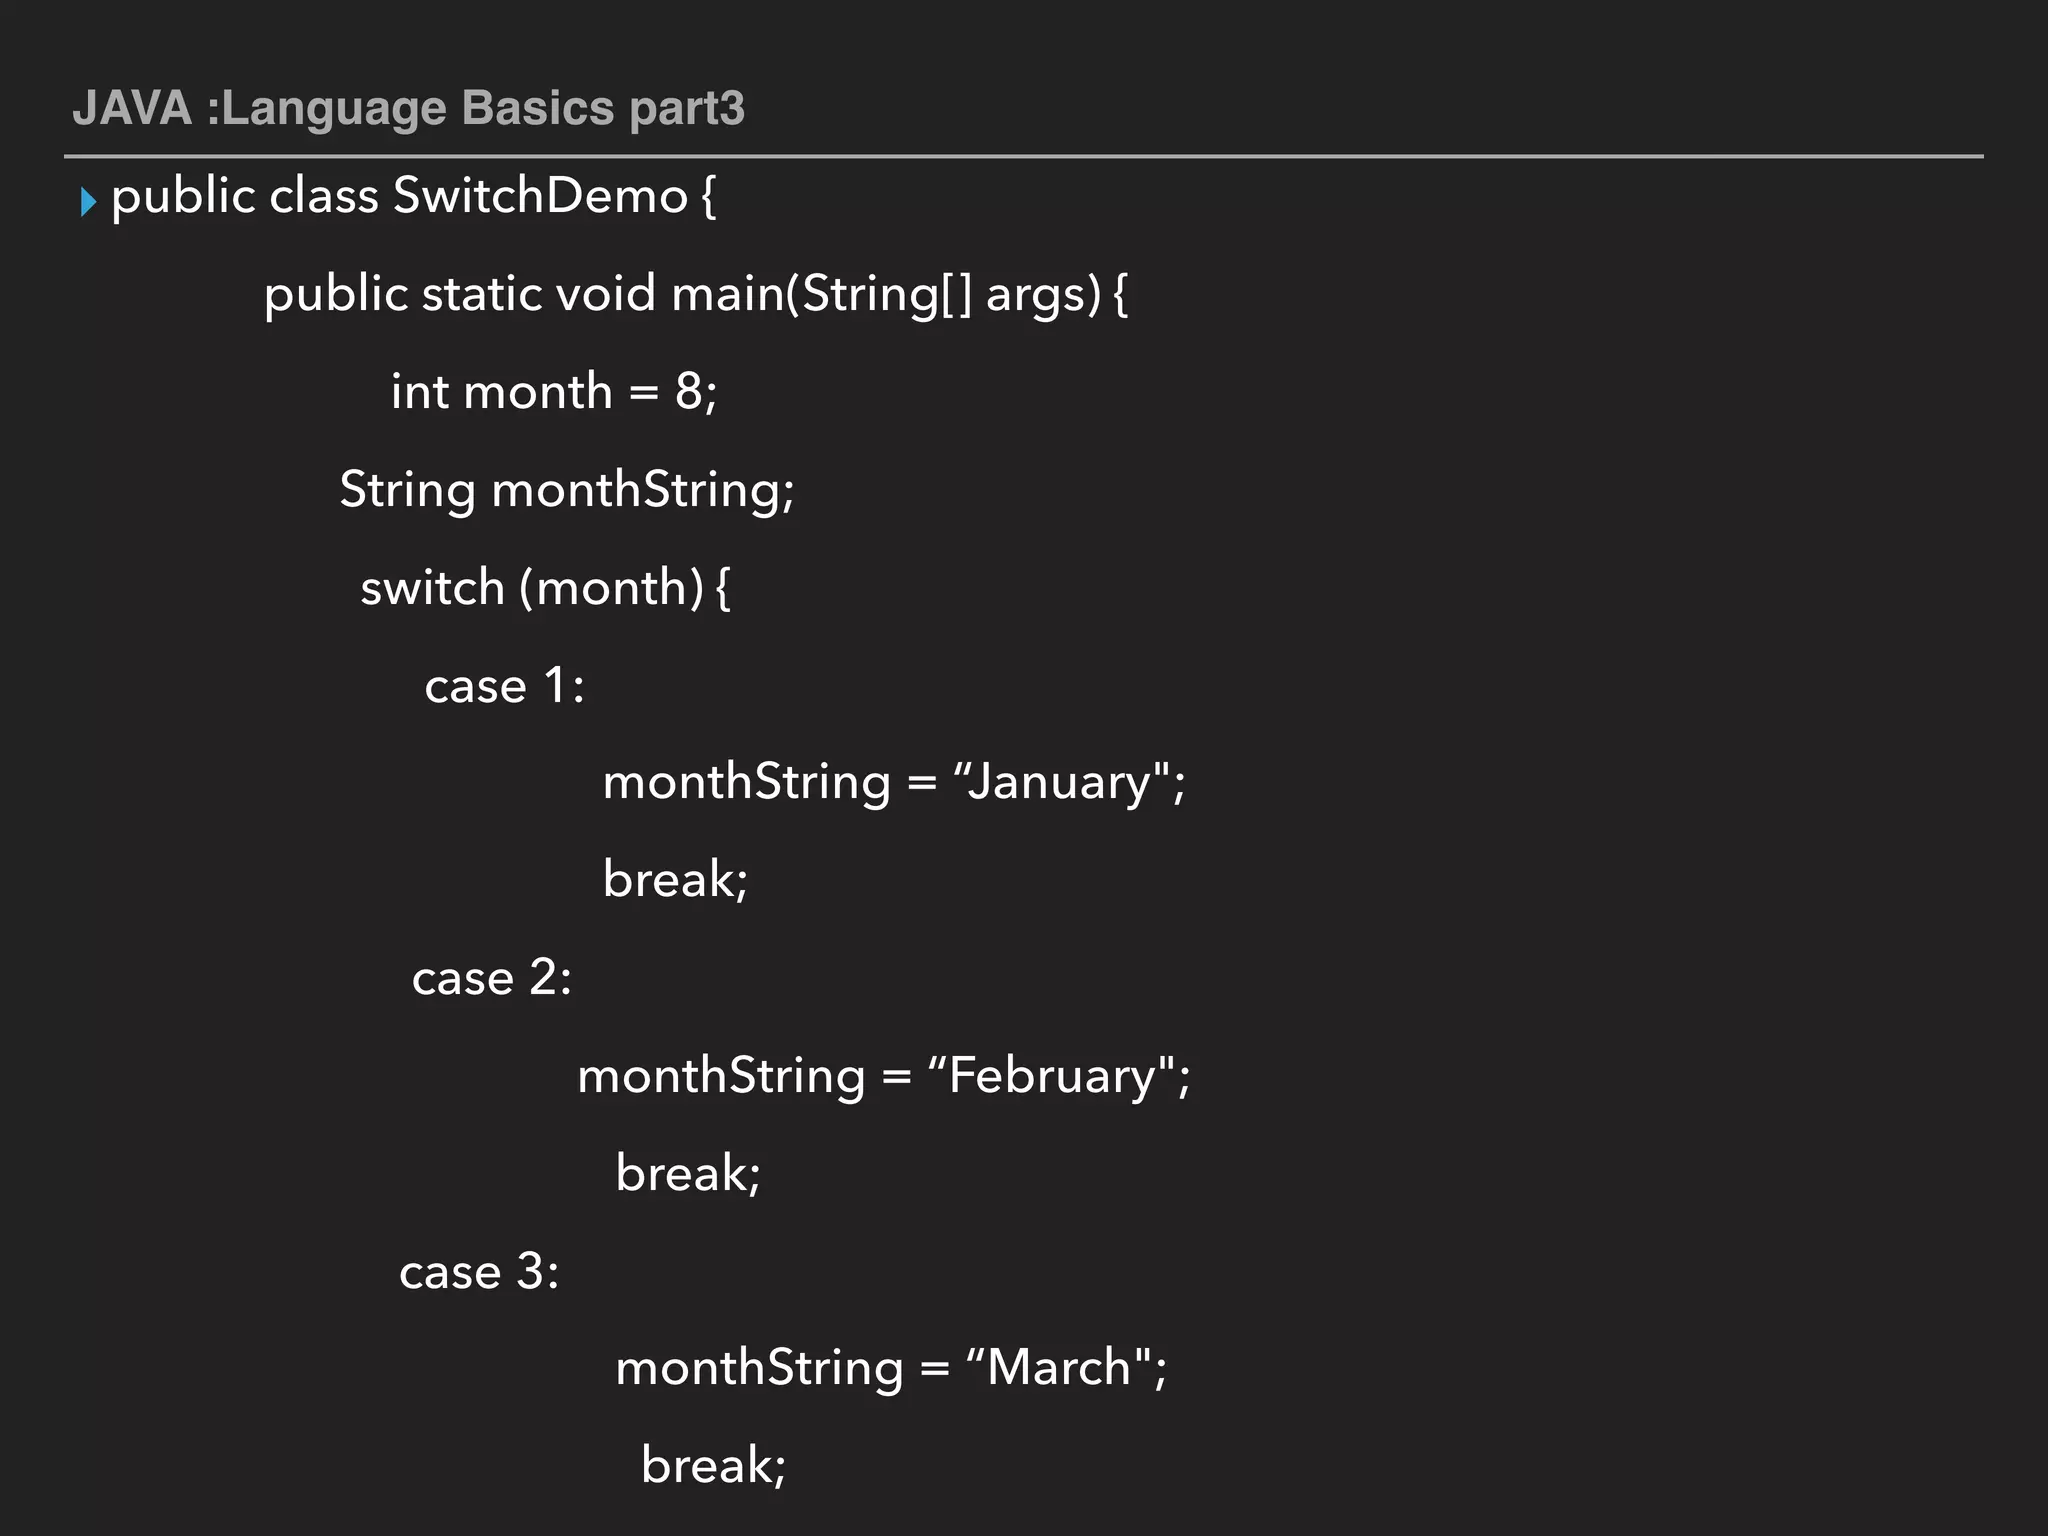
Task: Click the public static void main line
Action: click(x=696, y=294)
